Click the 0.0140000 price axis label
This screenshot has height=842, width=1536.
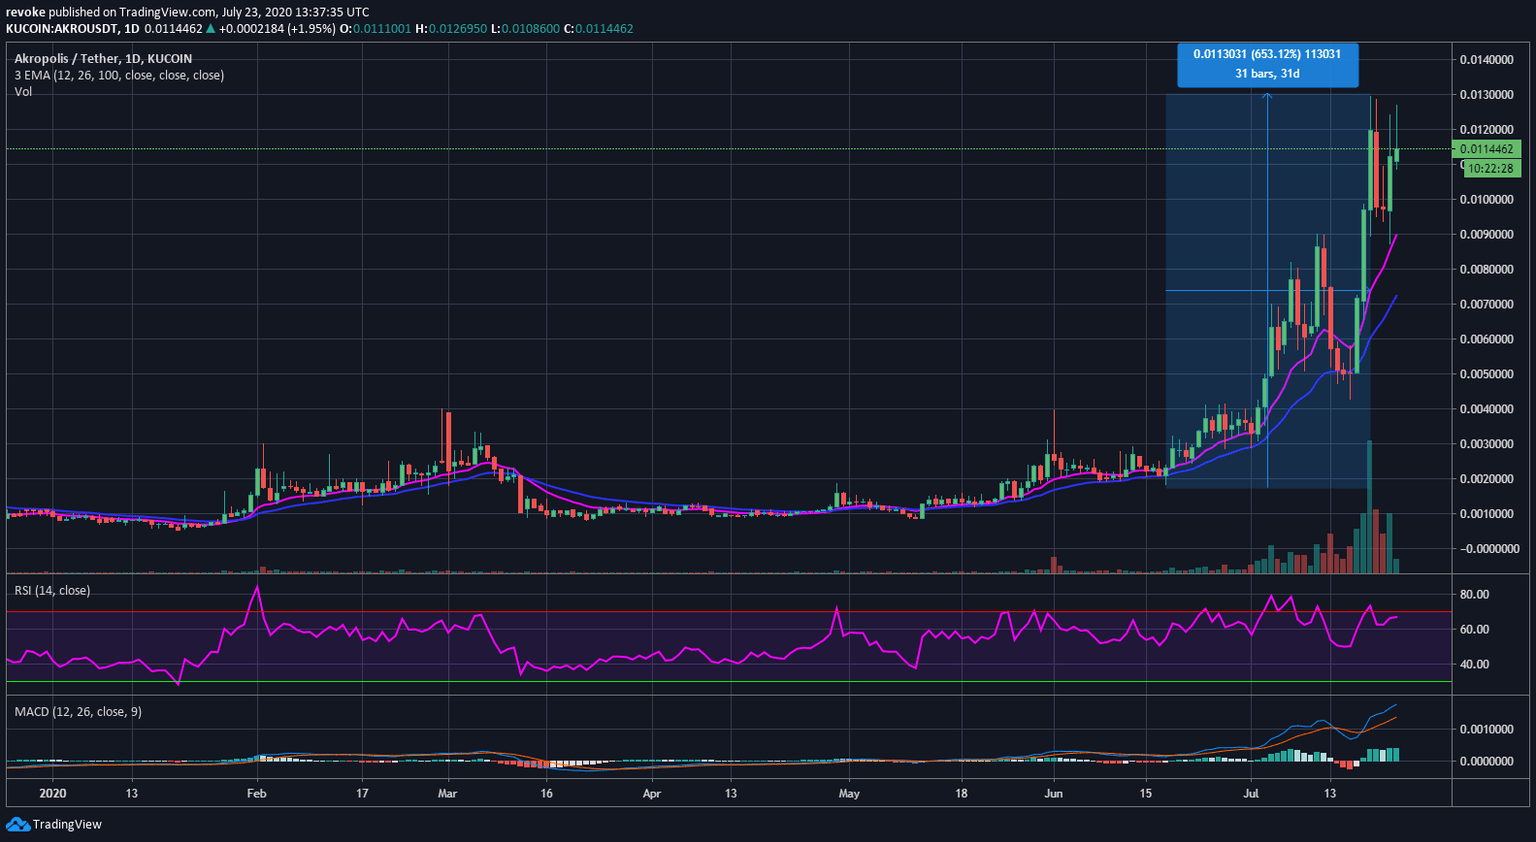click(x=1486, y=60)
